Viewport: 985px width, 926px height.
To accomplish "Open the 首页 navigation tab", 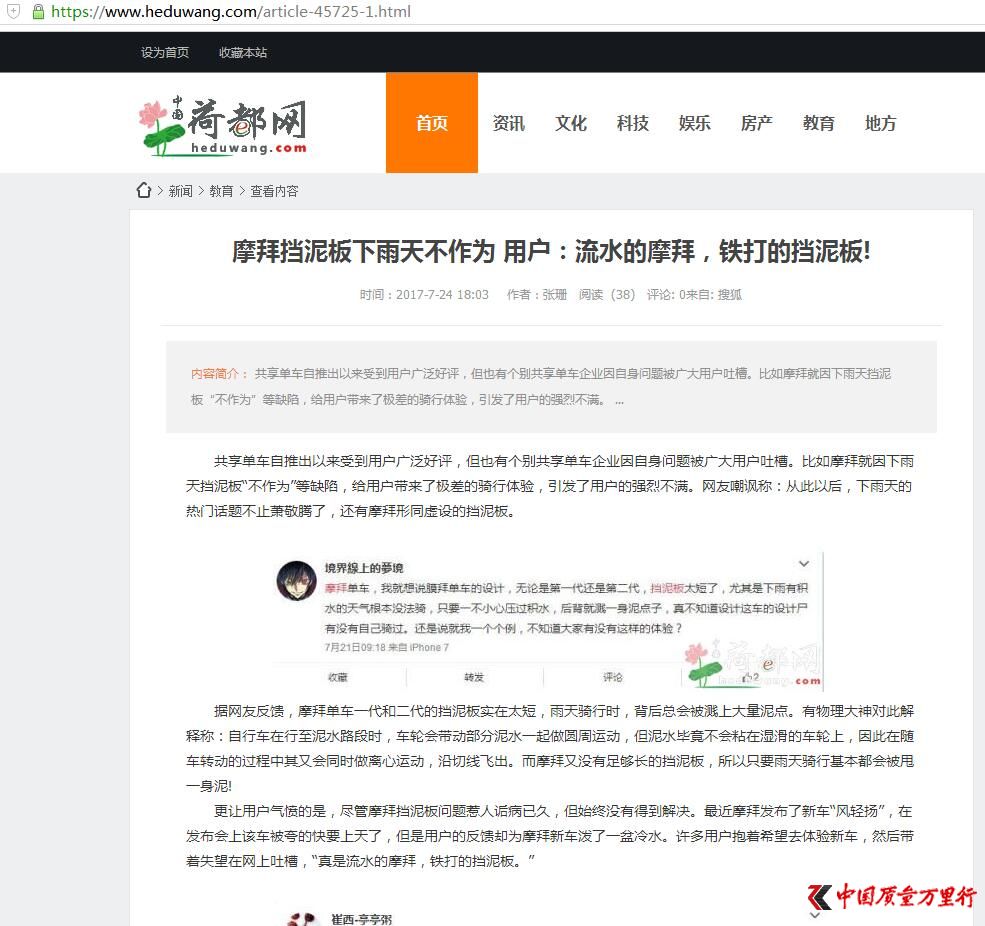I will click(x=432, y=123).
